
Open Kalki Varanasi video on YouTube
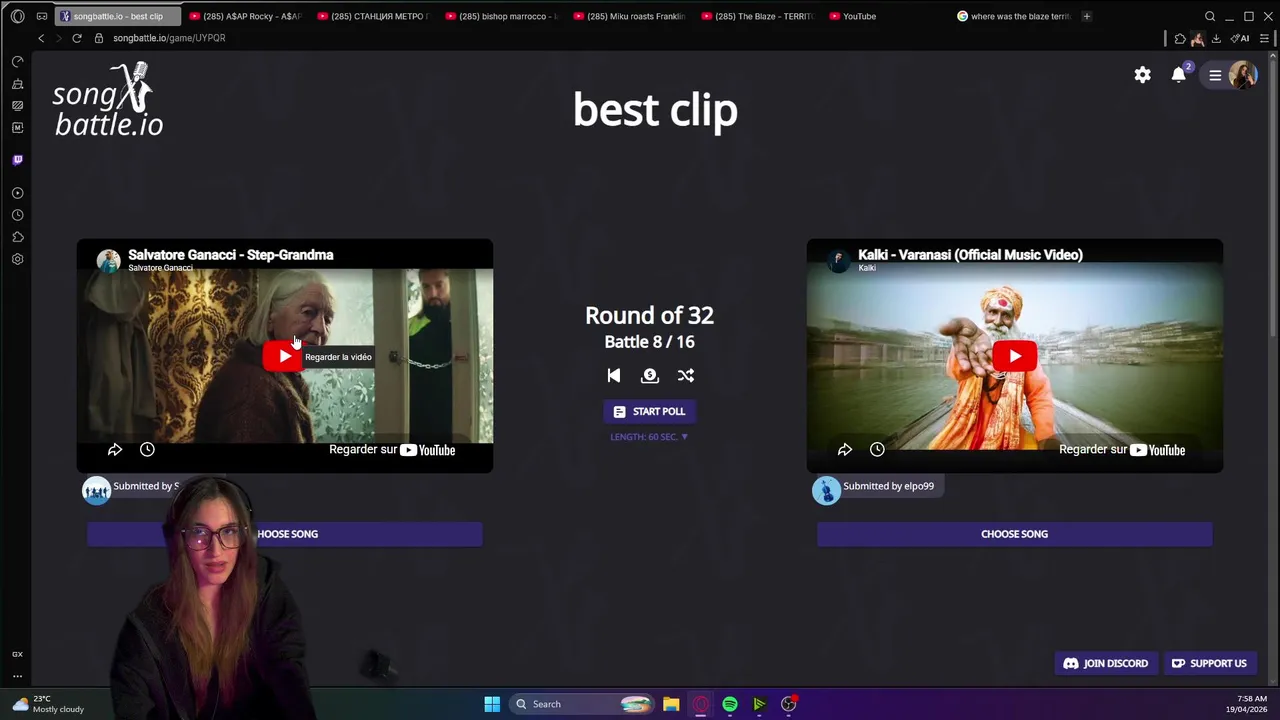pos(1122,450)
